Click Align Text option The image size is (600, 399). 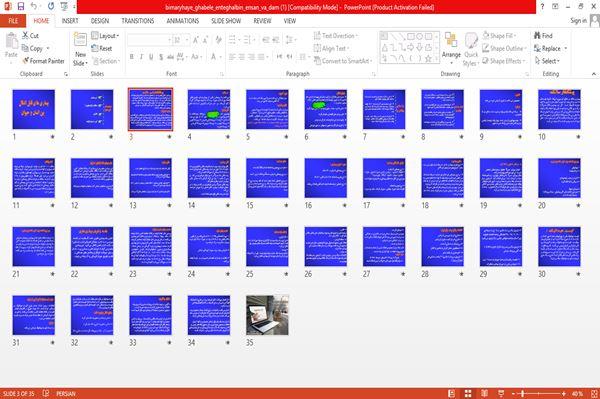(x=331, y=48)
